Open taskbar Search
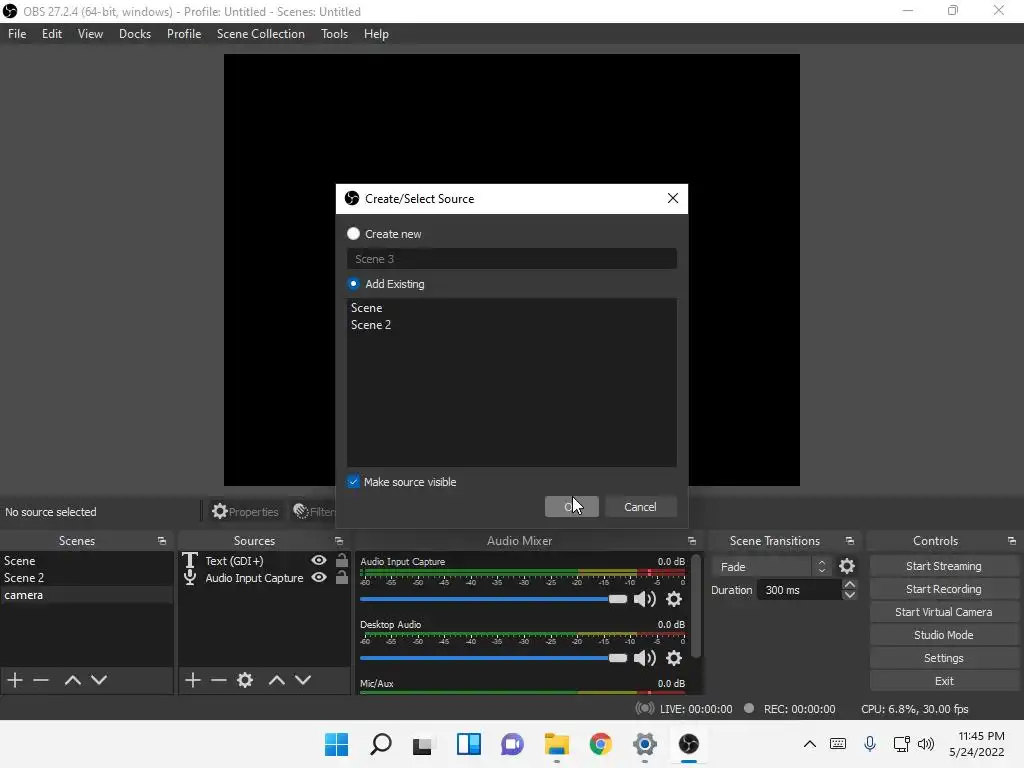The image size is (1024, 768). (381, 744)
